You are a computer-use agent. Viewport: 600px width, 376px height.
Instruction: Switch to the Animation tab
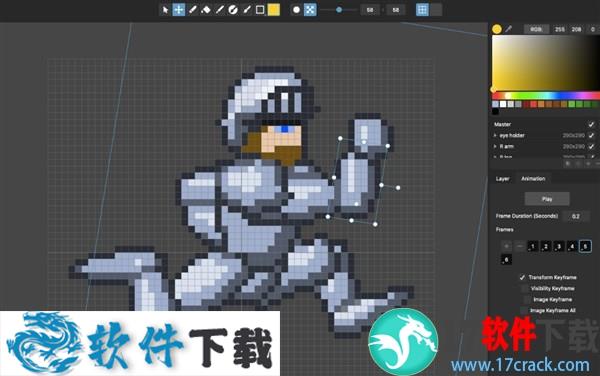(533, 179)
